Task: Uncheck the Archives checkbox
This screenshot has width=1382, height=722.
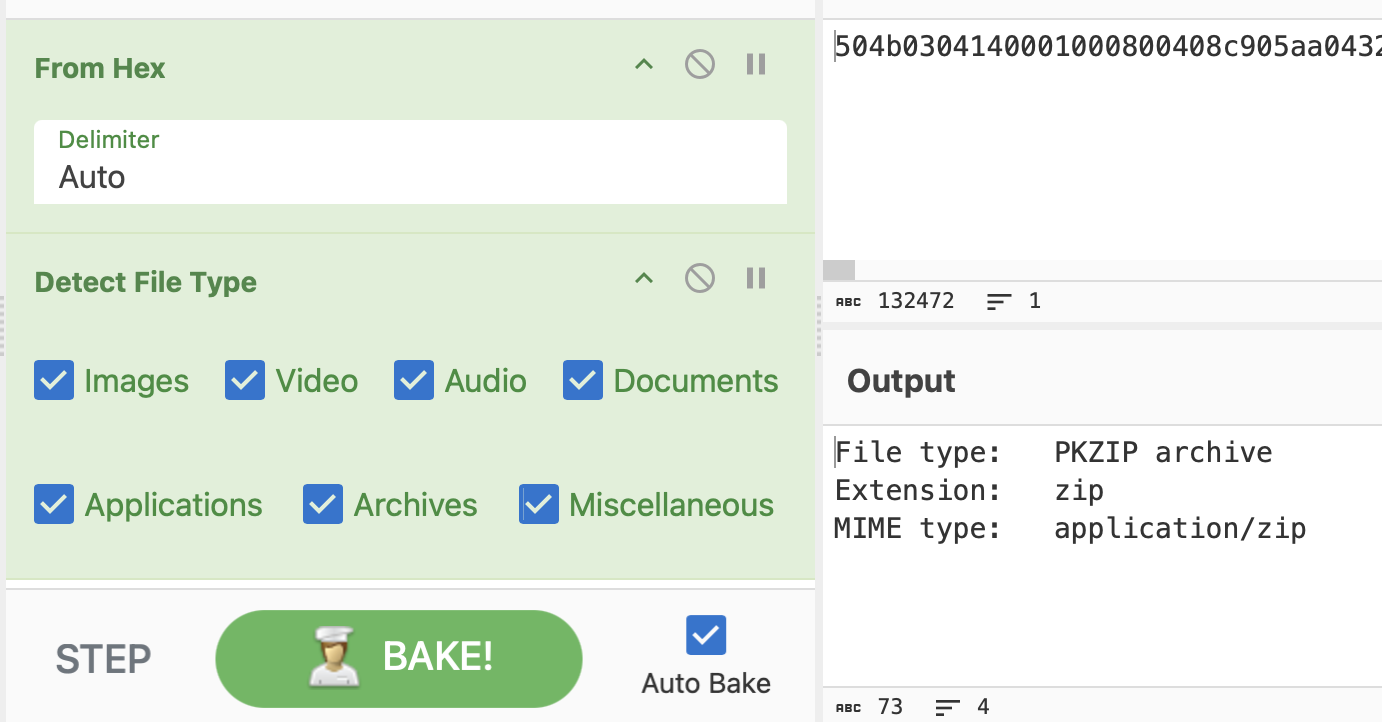Action: coord(323,505)
